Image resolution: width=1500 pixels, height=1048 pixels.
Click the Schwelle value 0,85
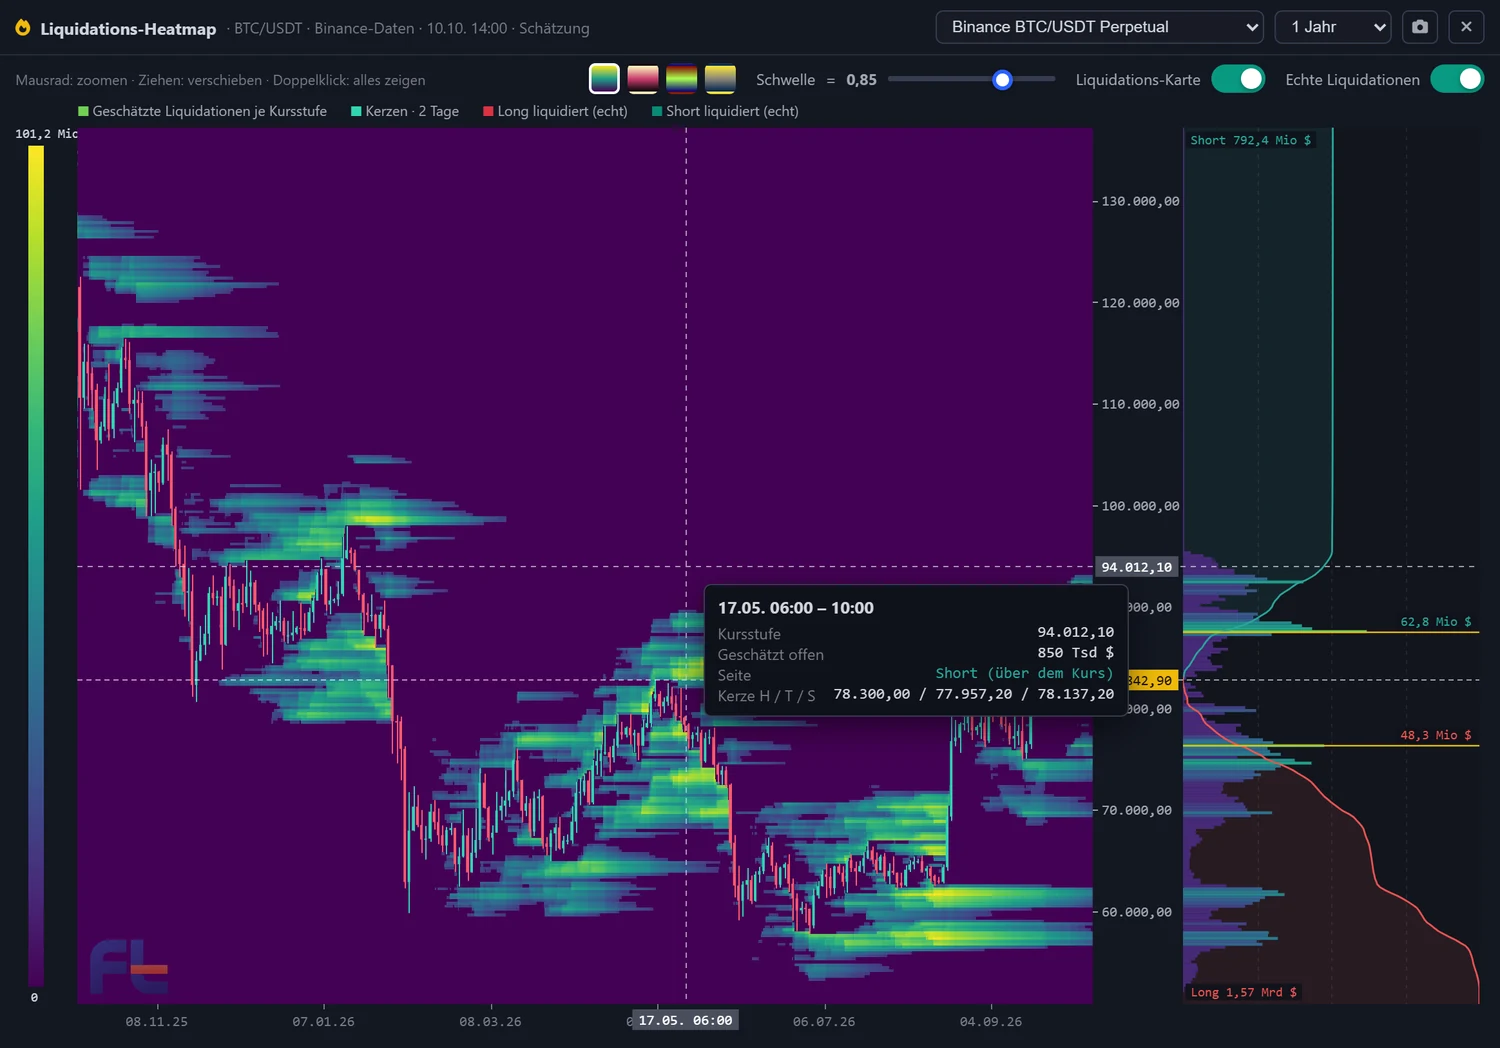[861, 80]
